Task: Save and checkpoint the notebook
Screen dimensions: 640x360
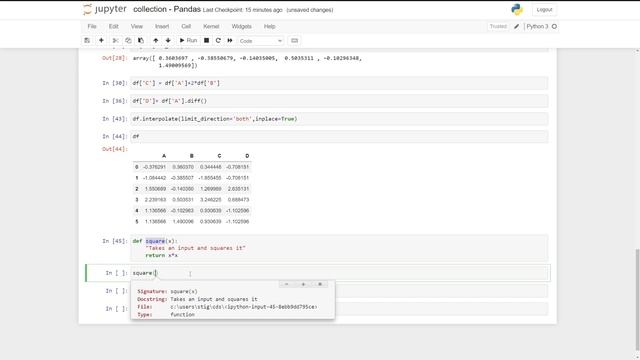Action: [x=87, y=40]
